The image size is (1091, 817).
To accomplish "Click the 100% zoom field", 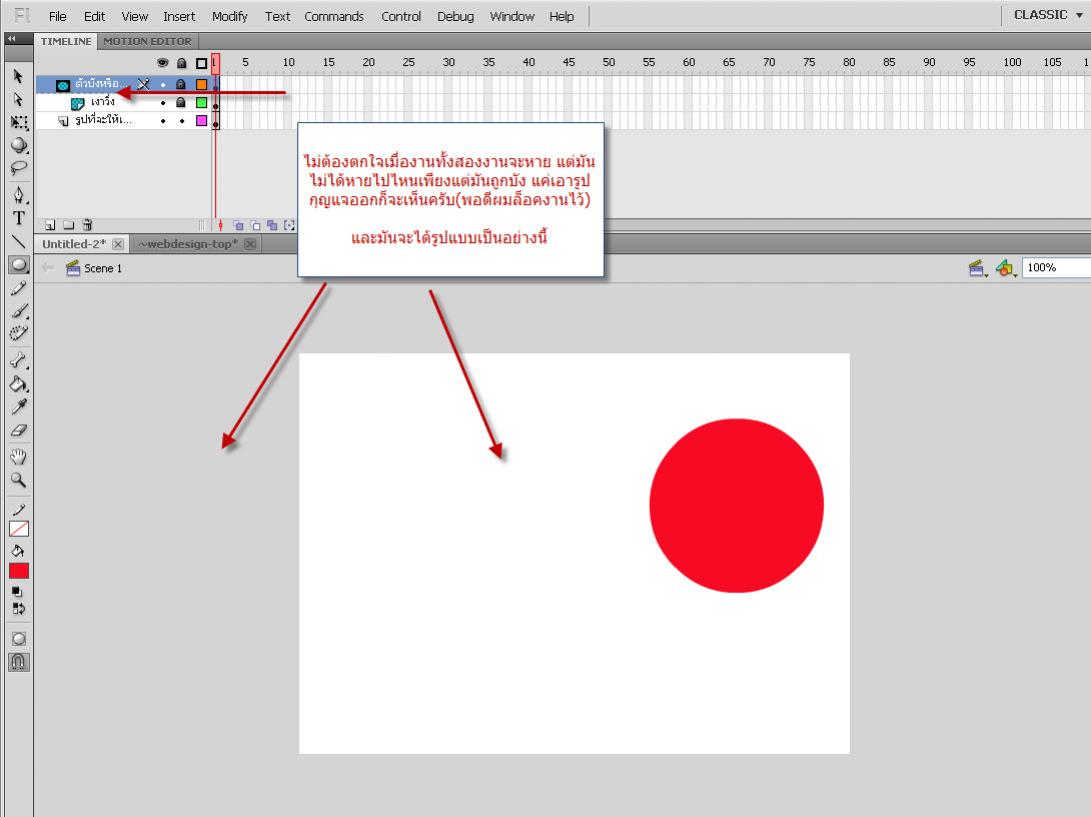I will pyautogui.click(x=1056, y=267).
